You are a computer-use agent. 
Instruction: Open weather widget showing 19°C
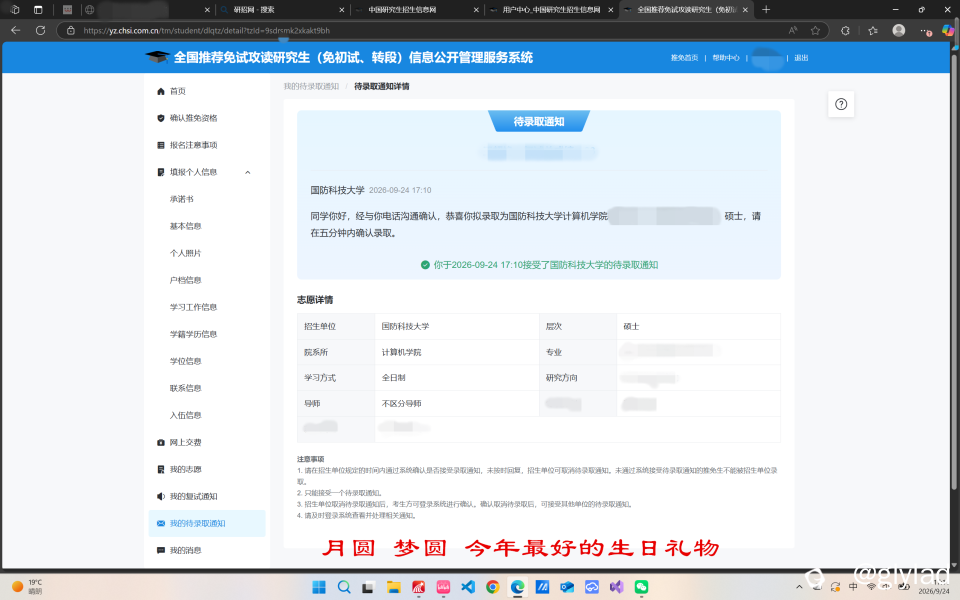click(x=28, y=587)
